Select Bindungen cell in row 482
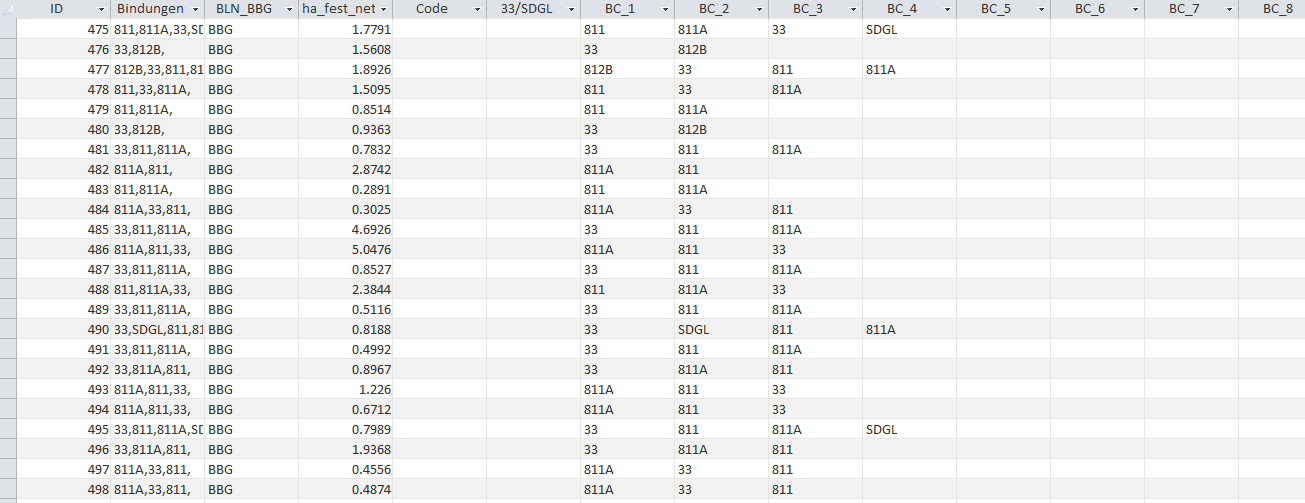 (158, 169)
